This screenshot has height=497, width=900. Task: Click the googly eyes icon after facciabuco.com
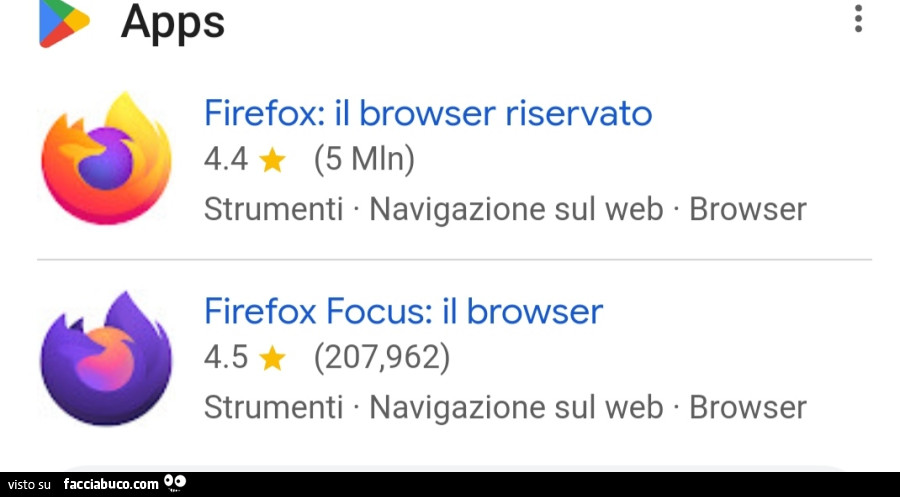click(x=175, y=483)
